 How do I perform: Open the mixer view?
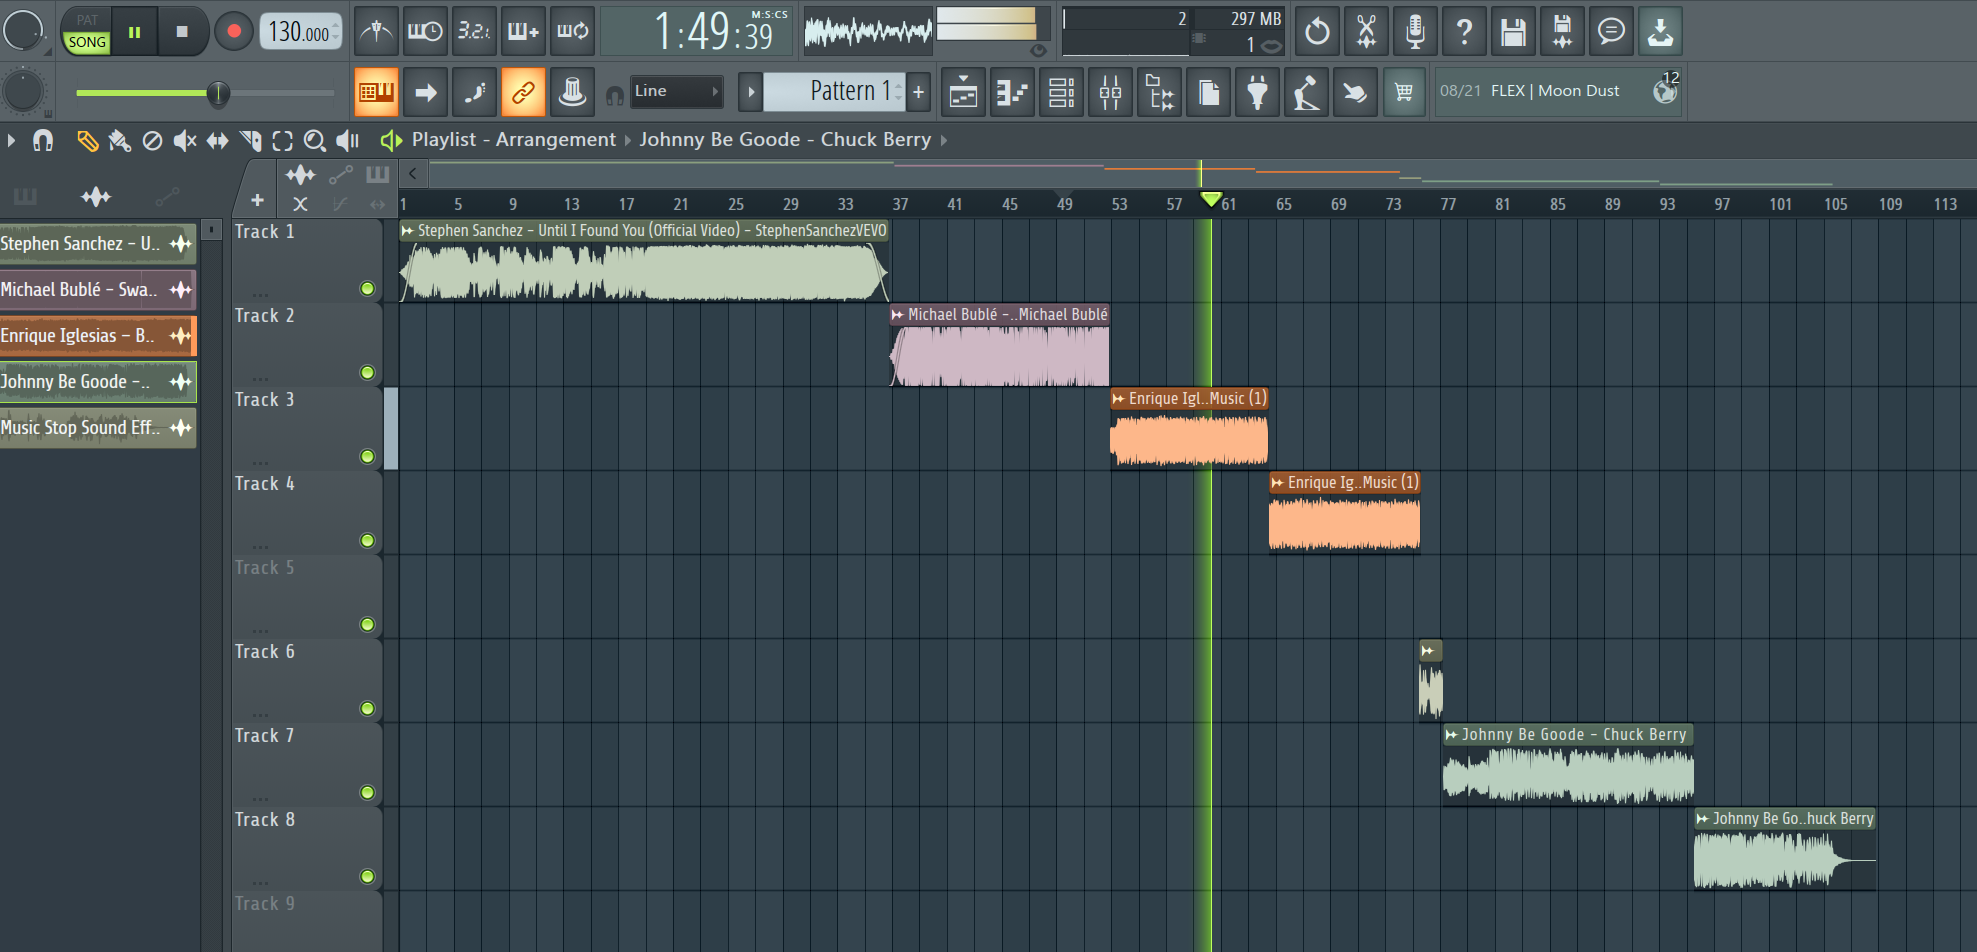click(x=1110, y=93)
